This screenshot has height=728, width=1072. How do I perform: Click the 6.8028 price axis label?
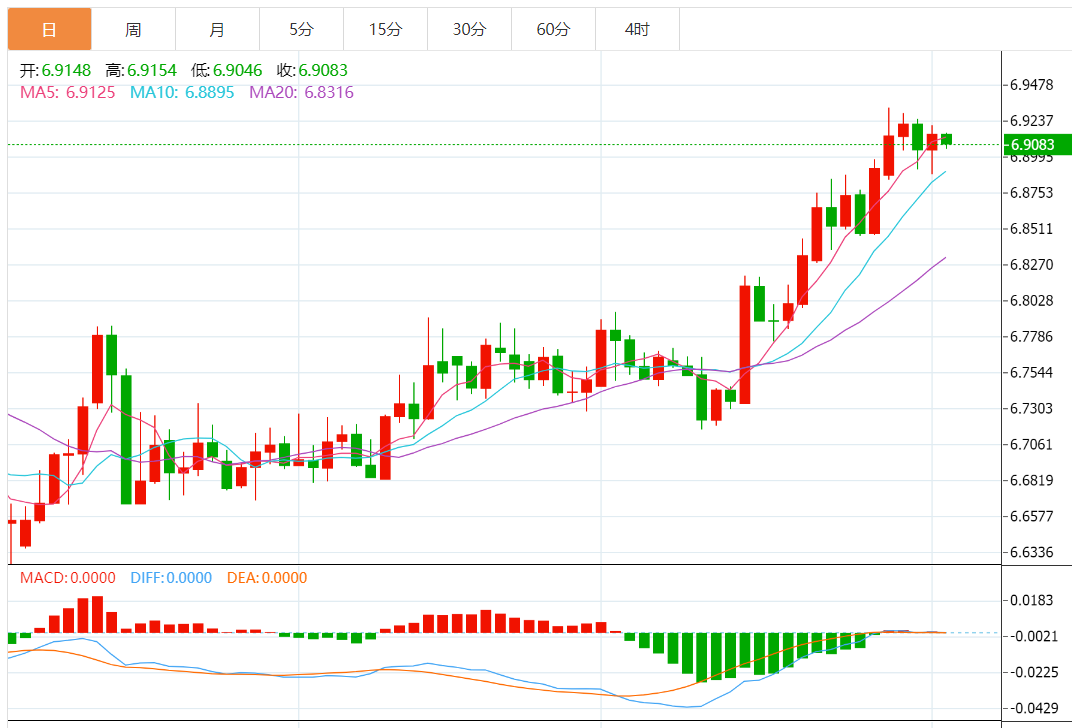point(1032,301)
